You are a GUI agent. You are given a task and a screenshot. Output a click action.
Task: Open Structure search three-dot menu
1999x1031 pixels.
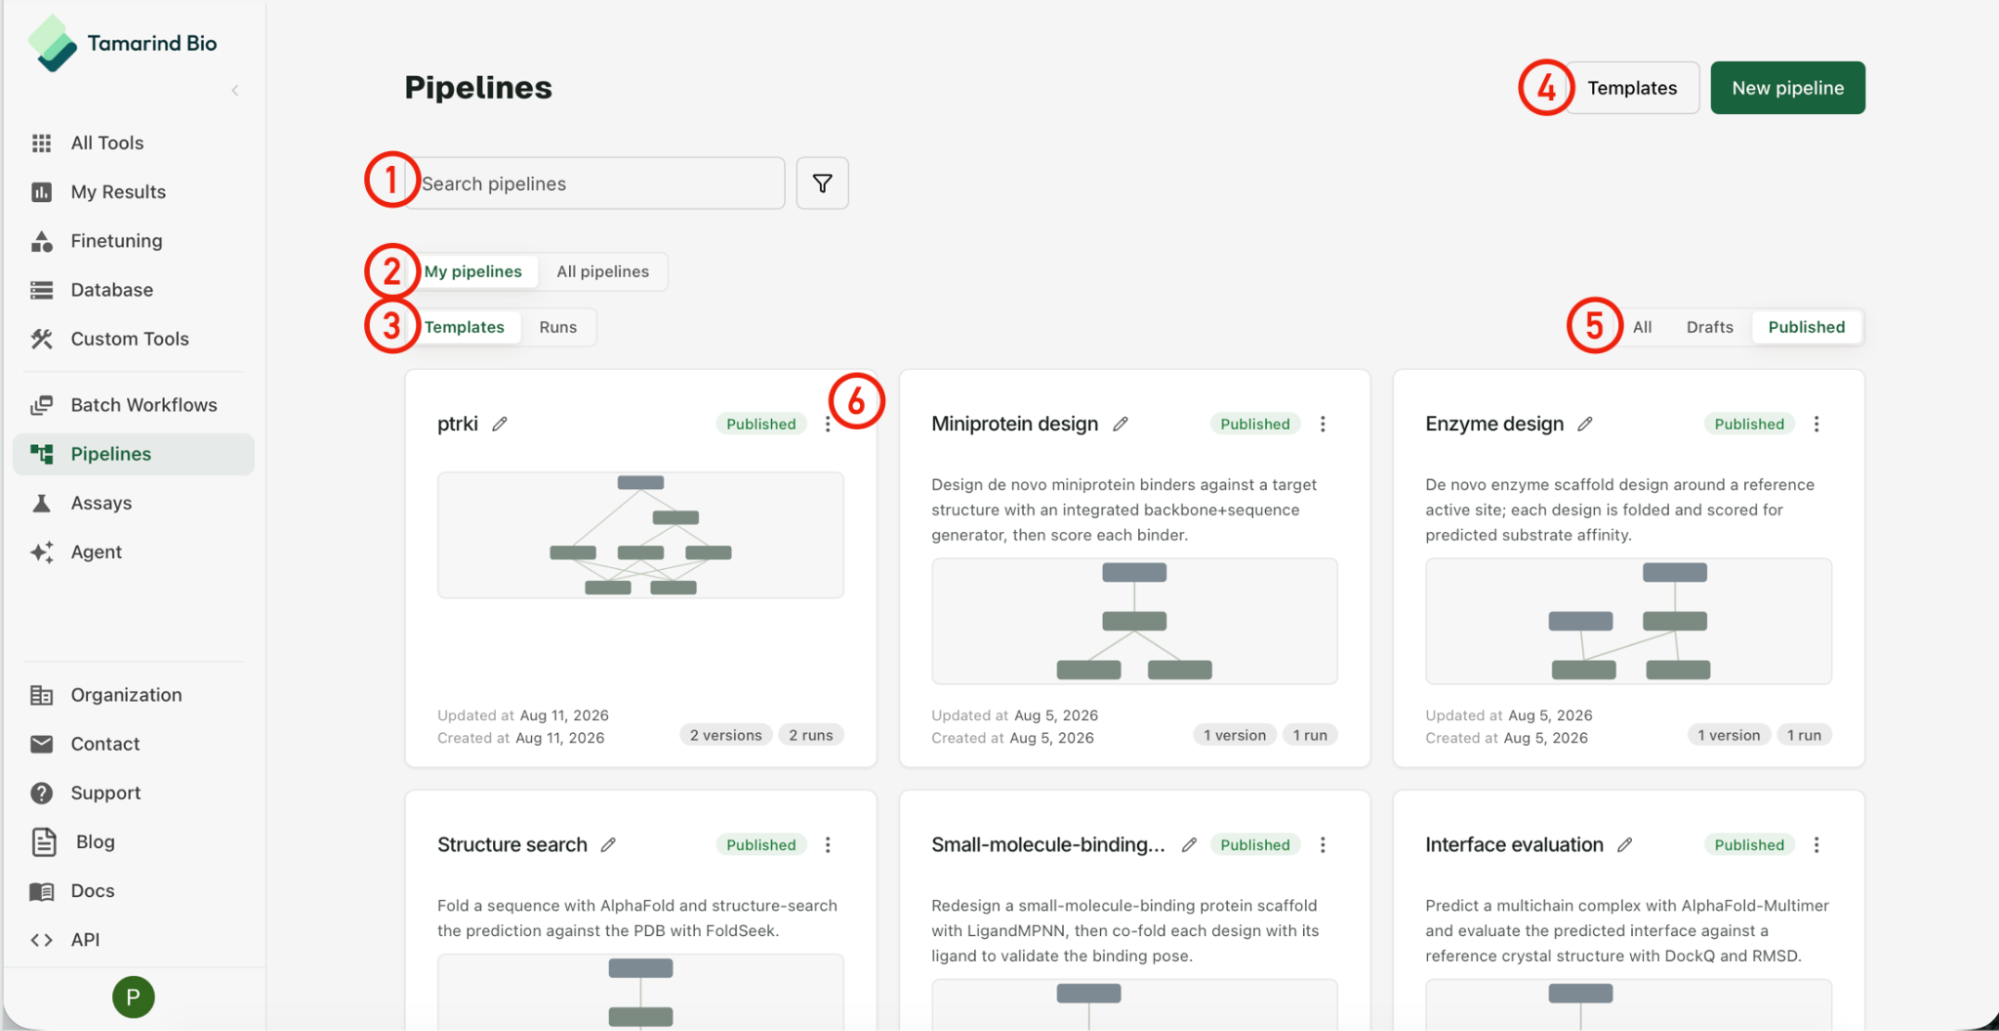pos(828,845)
